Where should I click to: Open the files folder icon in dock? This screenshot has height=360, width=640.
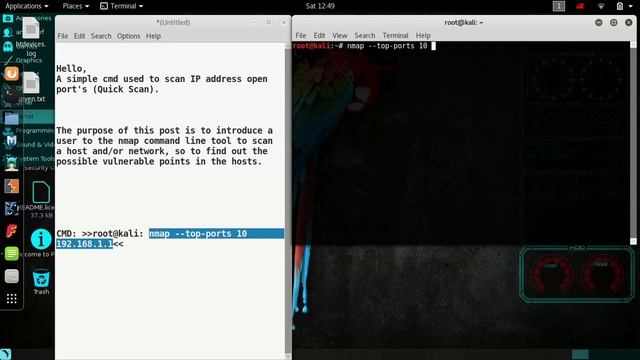coord(11,118)
